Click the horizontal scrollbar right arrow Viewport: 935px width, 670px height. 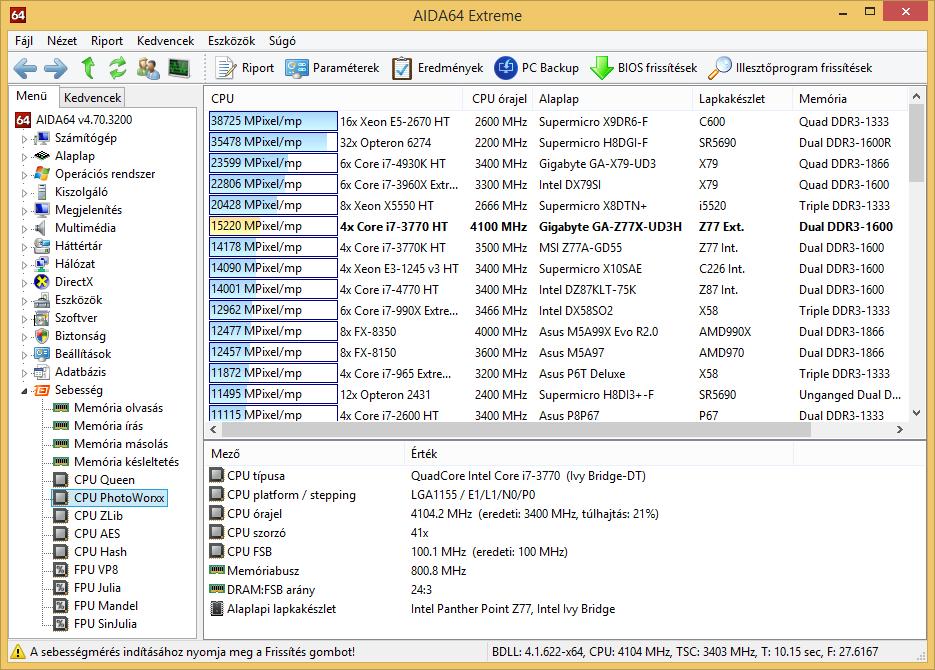coord(900,429)
